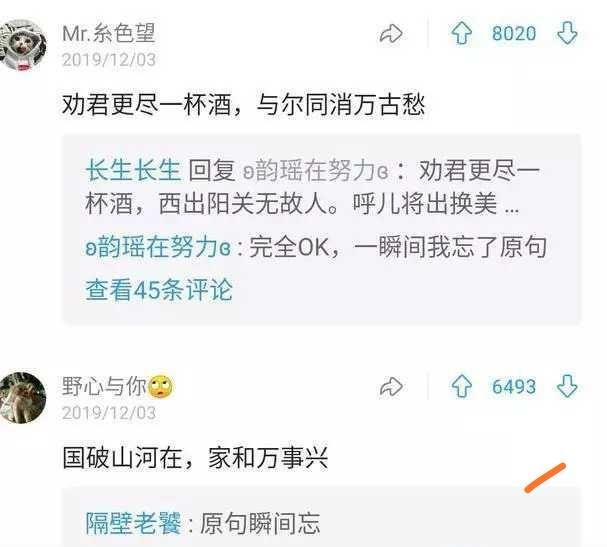Upvote the comment with 8020 votes
607x547 pixels.
tap(461, 33)
